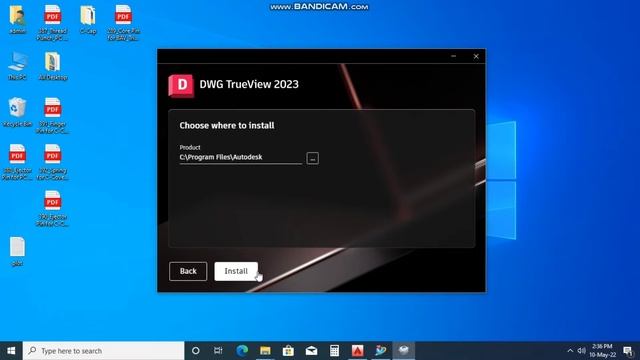Select the C-Cap folder on desktop
Image resolution: width=640 pixels, height=360 pixels.
[x=88, y=20]
